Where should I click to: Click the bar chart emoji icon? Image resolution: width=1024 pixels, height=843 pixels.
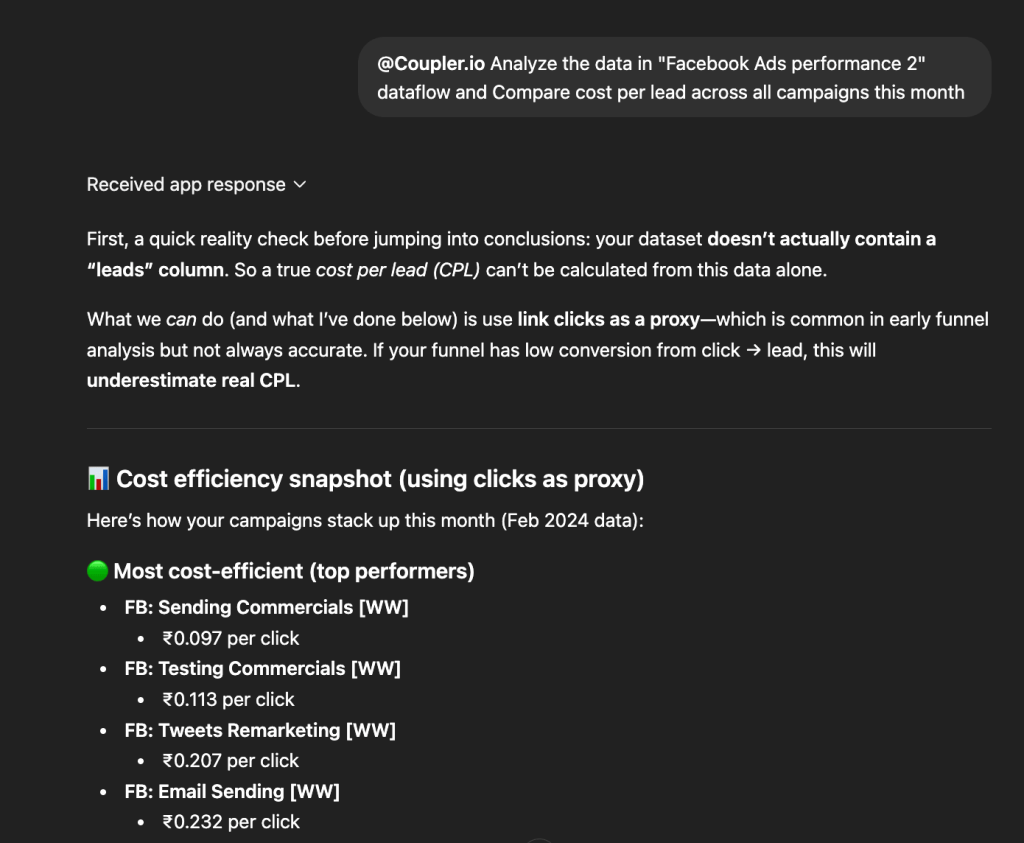(97, 479)
